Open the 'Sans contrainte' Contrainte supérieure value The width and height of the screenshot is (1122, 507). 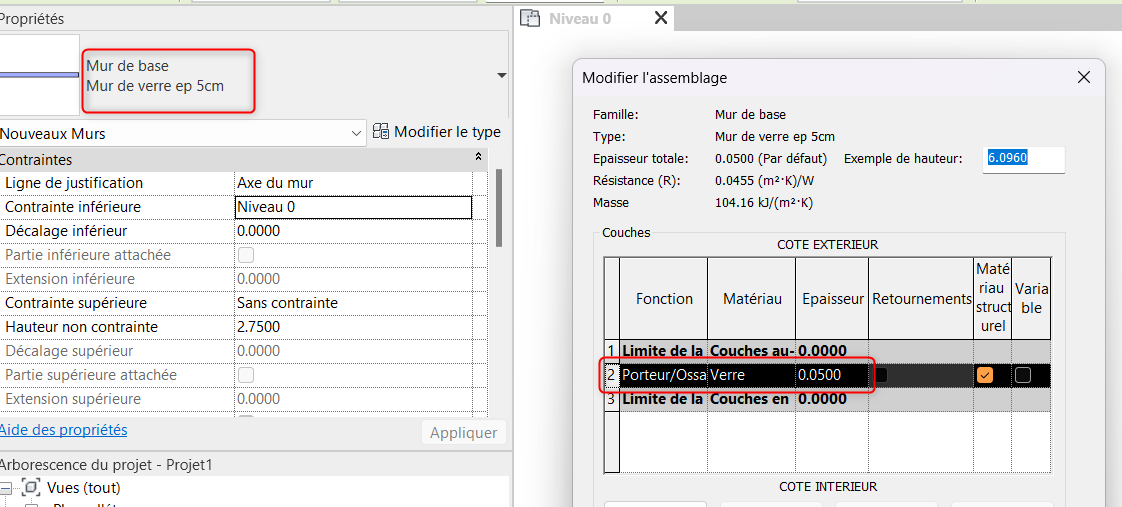353,303
